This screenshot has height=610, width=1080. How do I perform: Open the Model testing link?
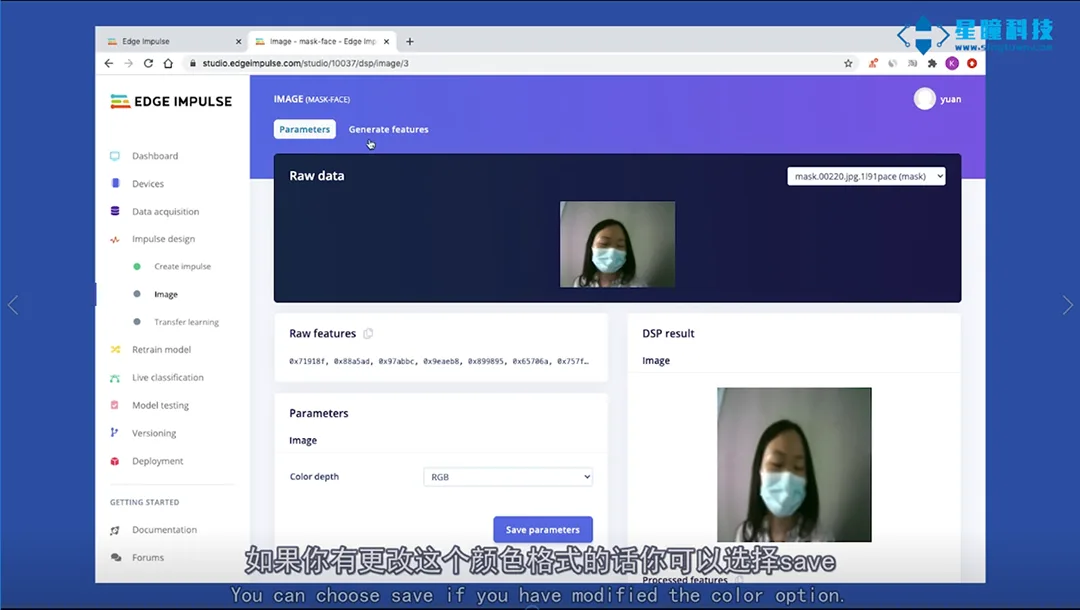point(160,406)
